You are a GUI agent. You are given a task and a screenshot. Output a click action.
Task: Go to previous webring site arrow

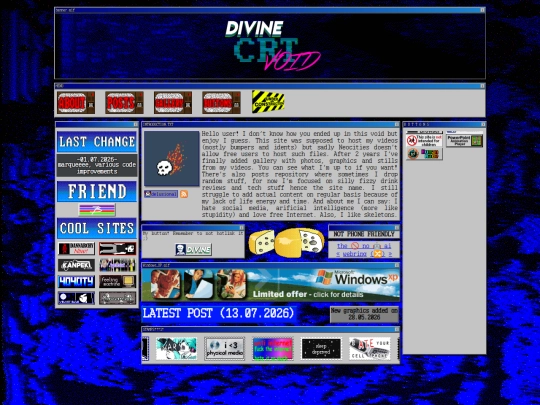point(338,254)
